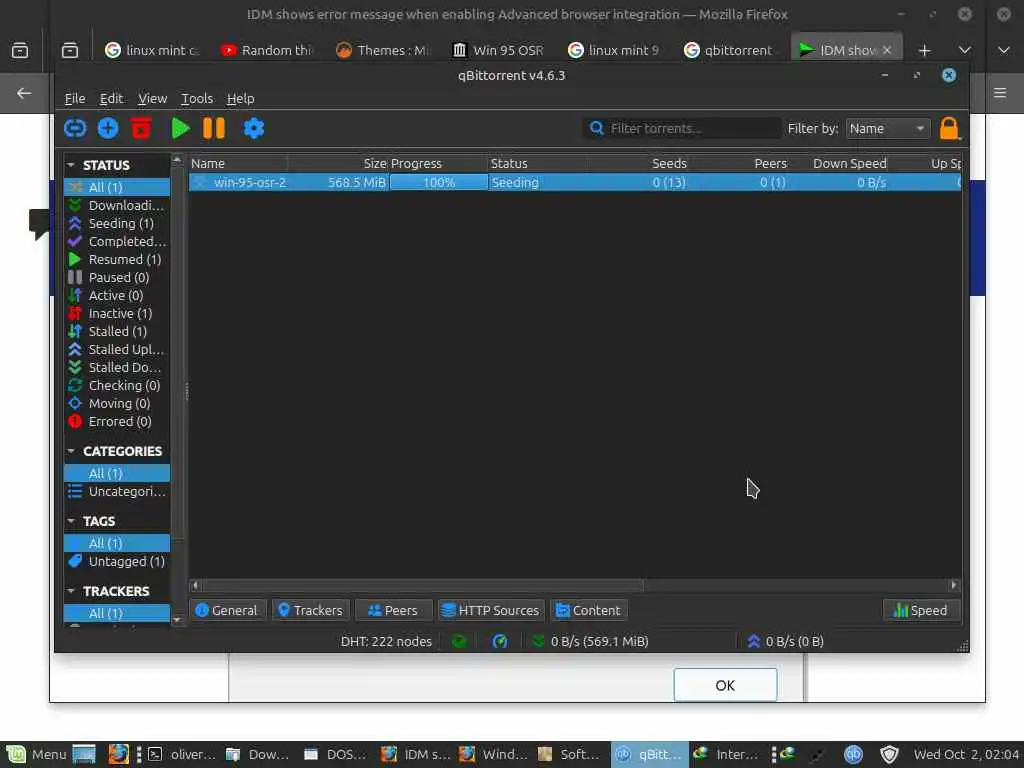Select the Resumed (1) status filter
The height and width of the screenshot is (768, 1024).
(x=117, y=259)
